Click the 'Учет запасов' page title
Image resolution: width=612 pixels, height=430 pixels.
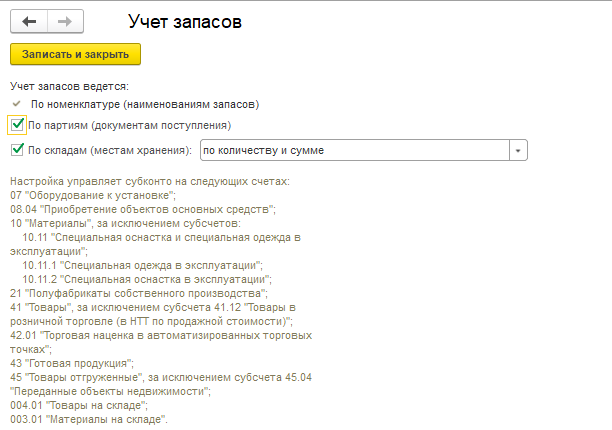(185, 21)
